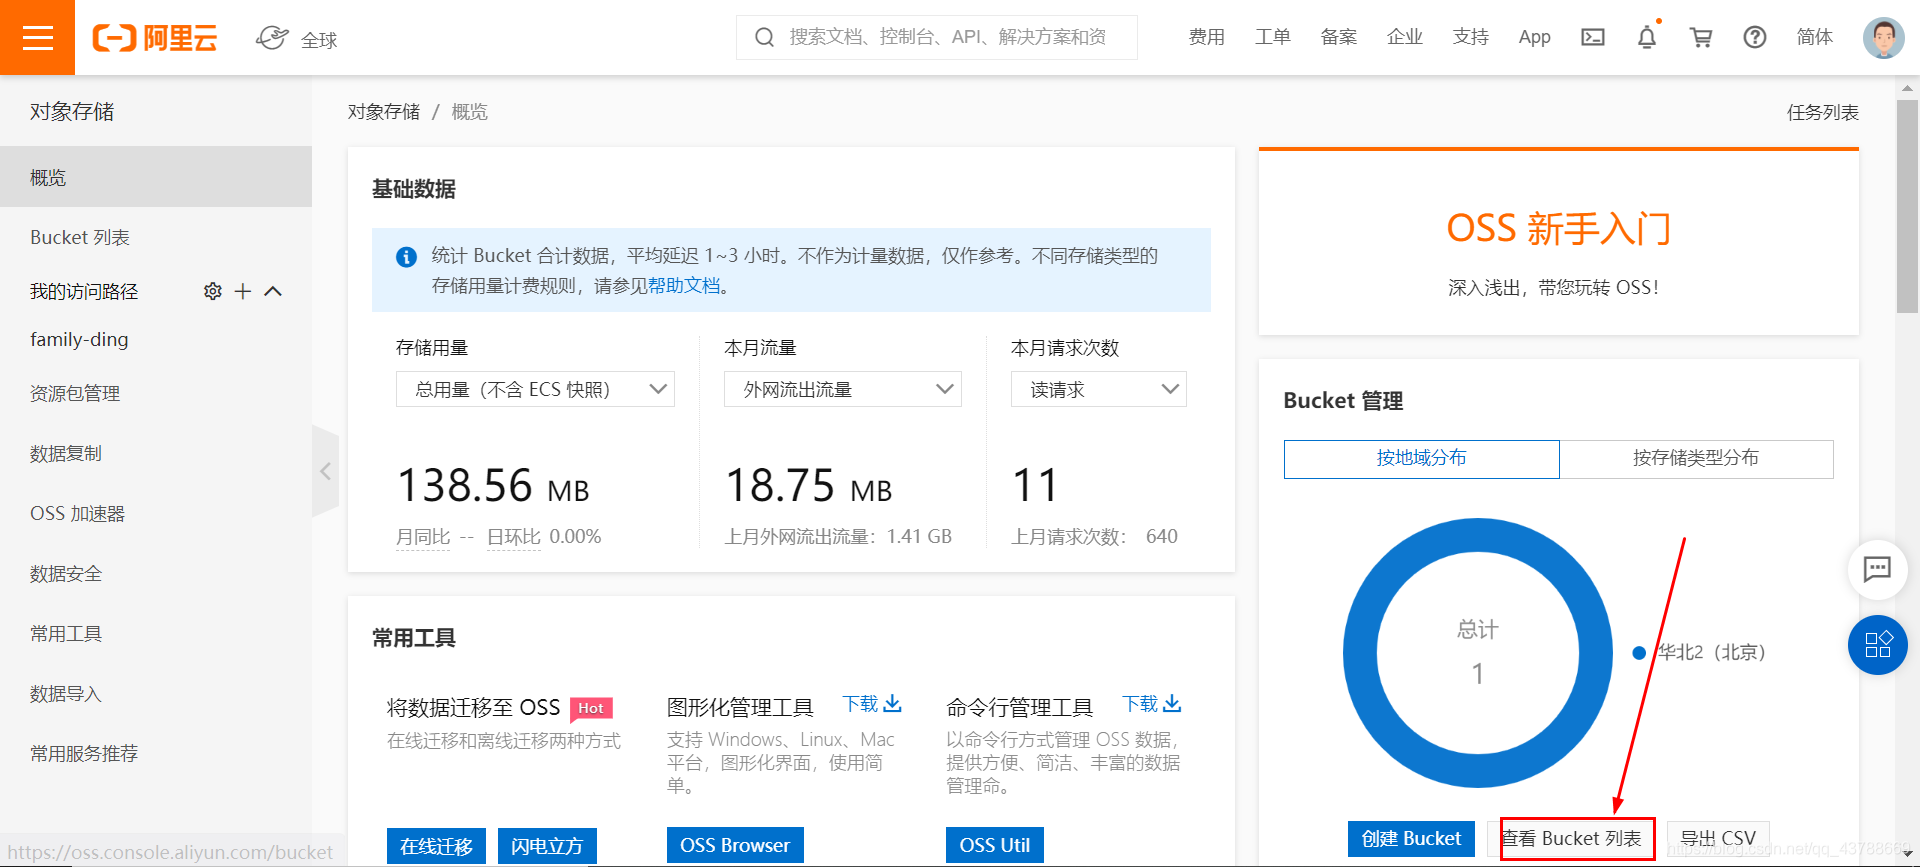The height and width of the screenshot is (867, 1920).
Task: Switch to 按地域分布 tab
Action: point(1421,458)
